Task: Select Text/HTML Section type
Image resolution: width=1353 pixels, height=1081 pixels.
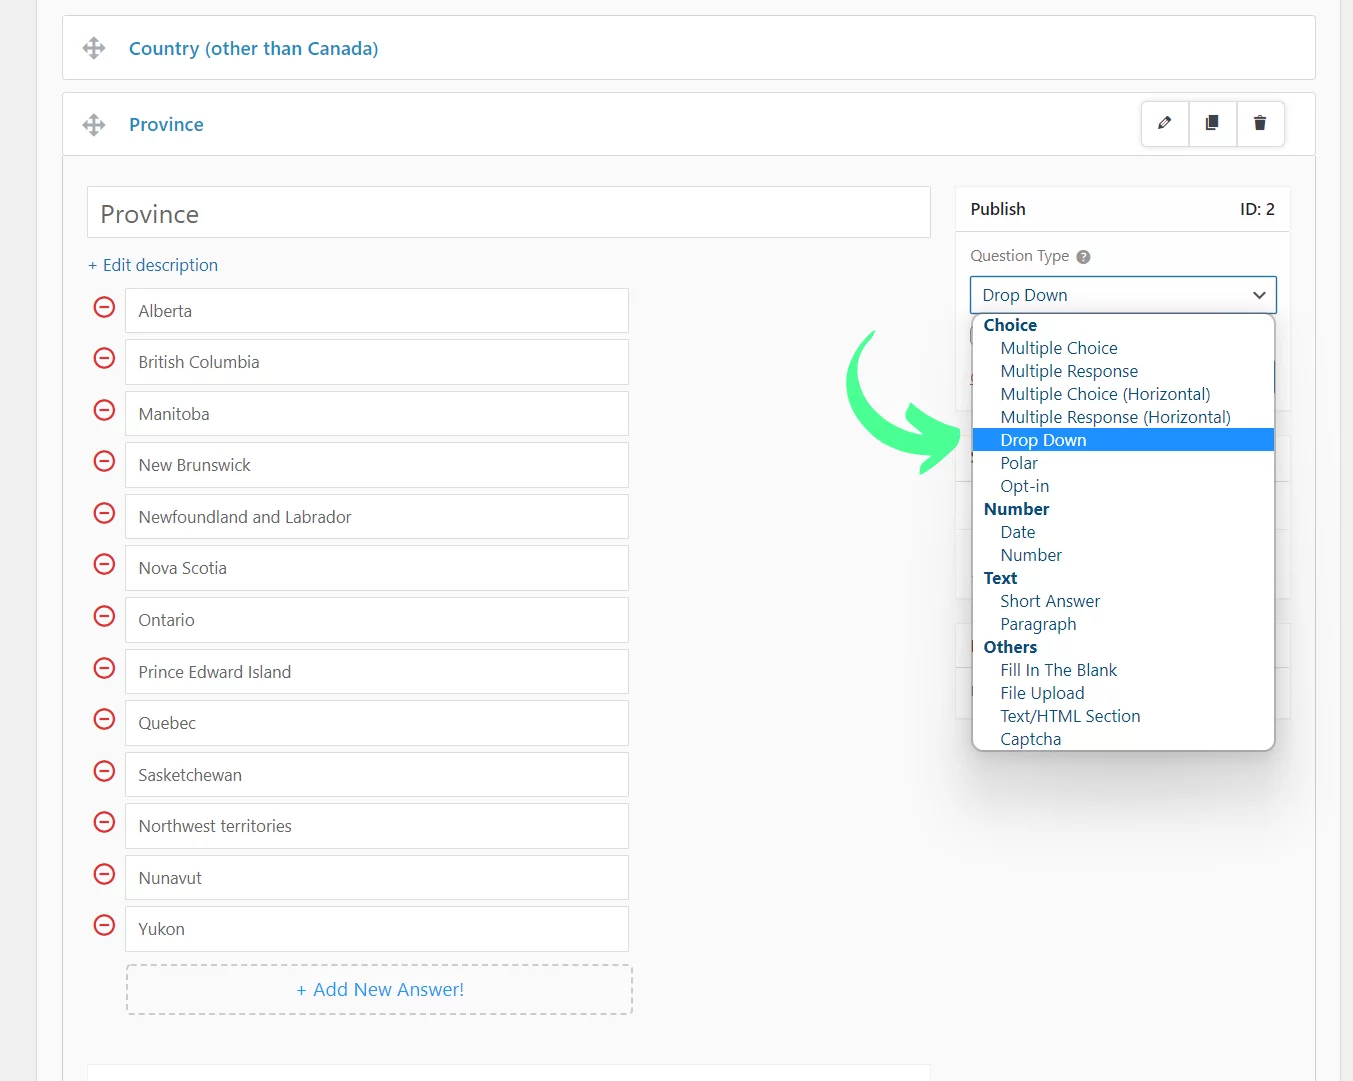Action: (x=1070, y=716)
